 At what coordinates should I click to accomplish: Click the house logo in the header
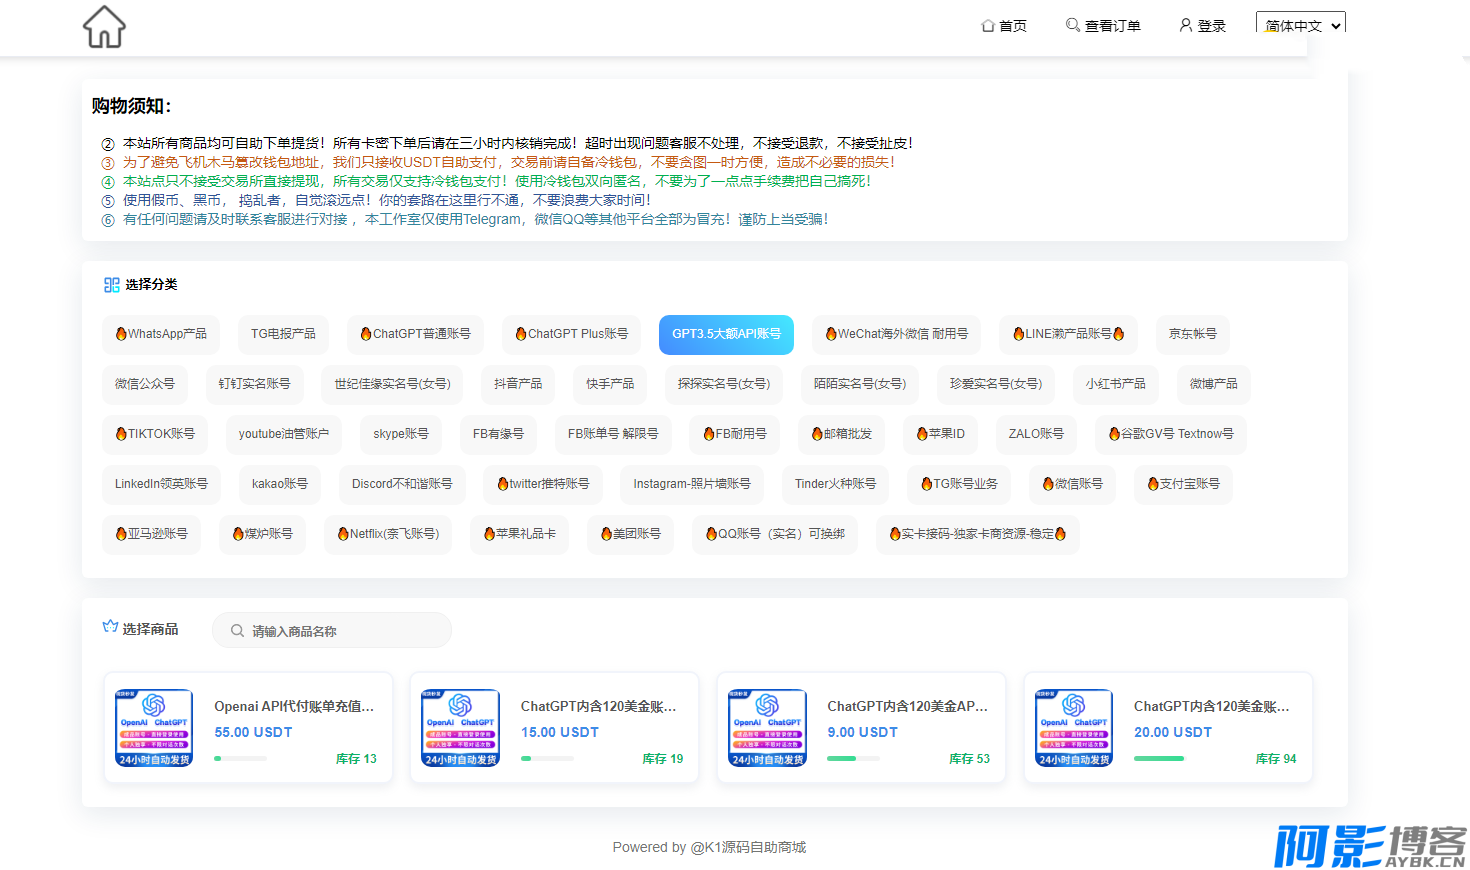click(104, 27)
